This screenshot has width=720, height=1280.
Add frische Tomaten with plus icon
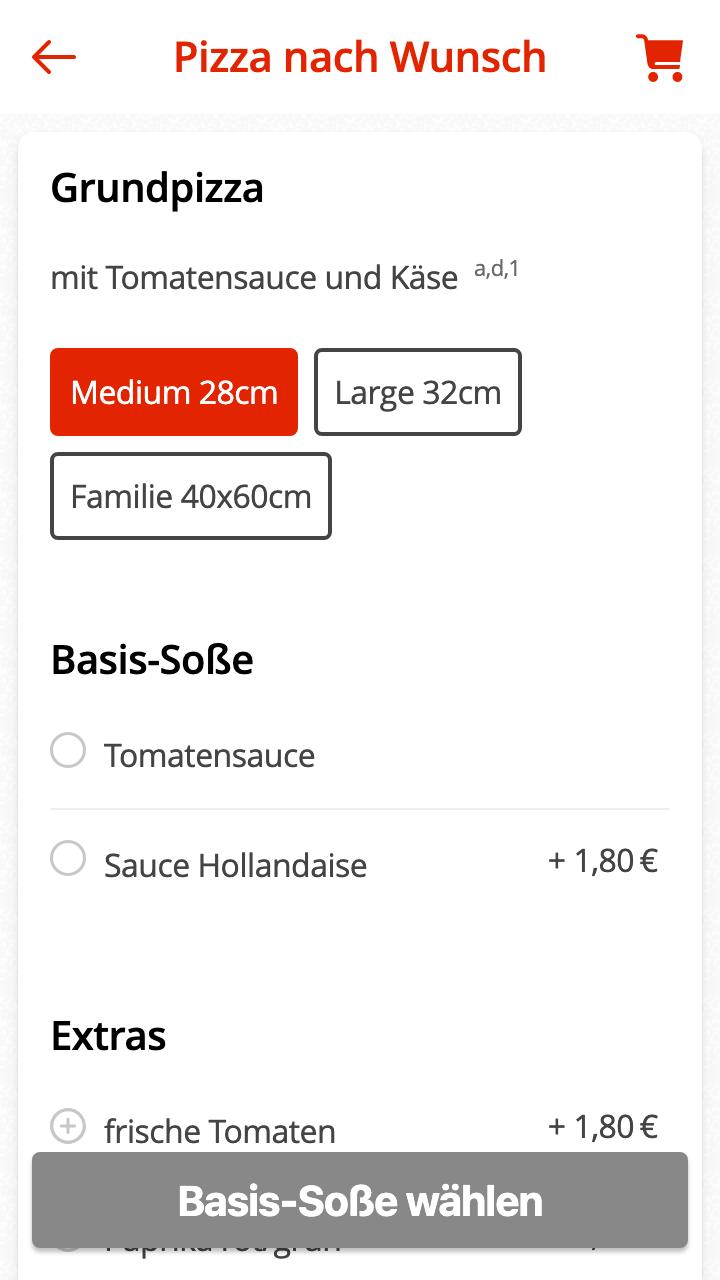pos(68,1127)
